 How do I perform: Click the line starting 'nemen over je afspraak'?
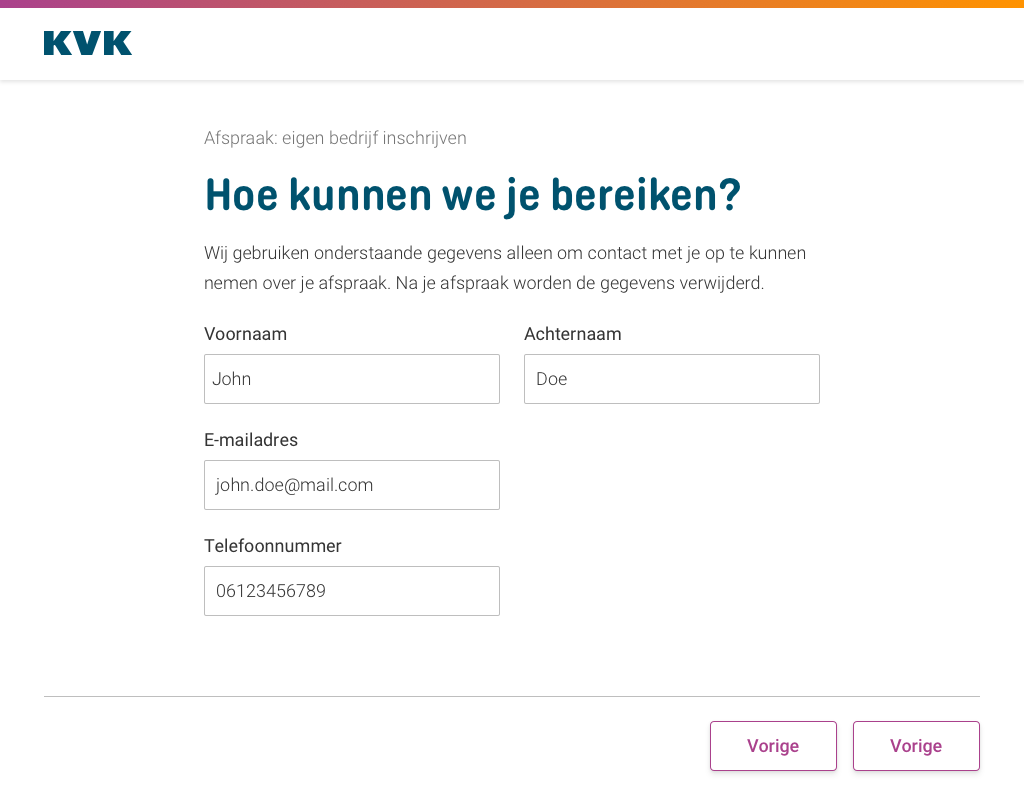484,283
